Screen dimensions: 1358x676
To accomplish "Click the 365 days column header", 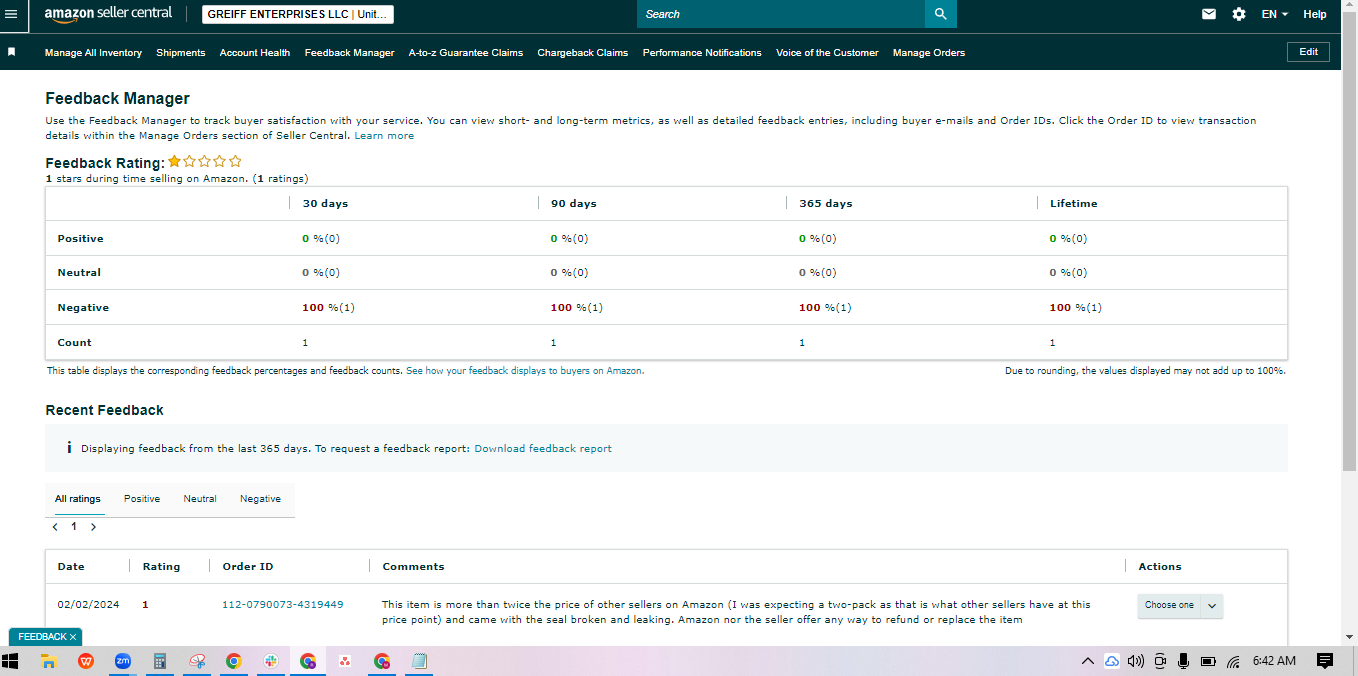I will pyautogui.click(x=826, y=203).
